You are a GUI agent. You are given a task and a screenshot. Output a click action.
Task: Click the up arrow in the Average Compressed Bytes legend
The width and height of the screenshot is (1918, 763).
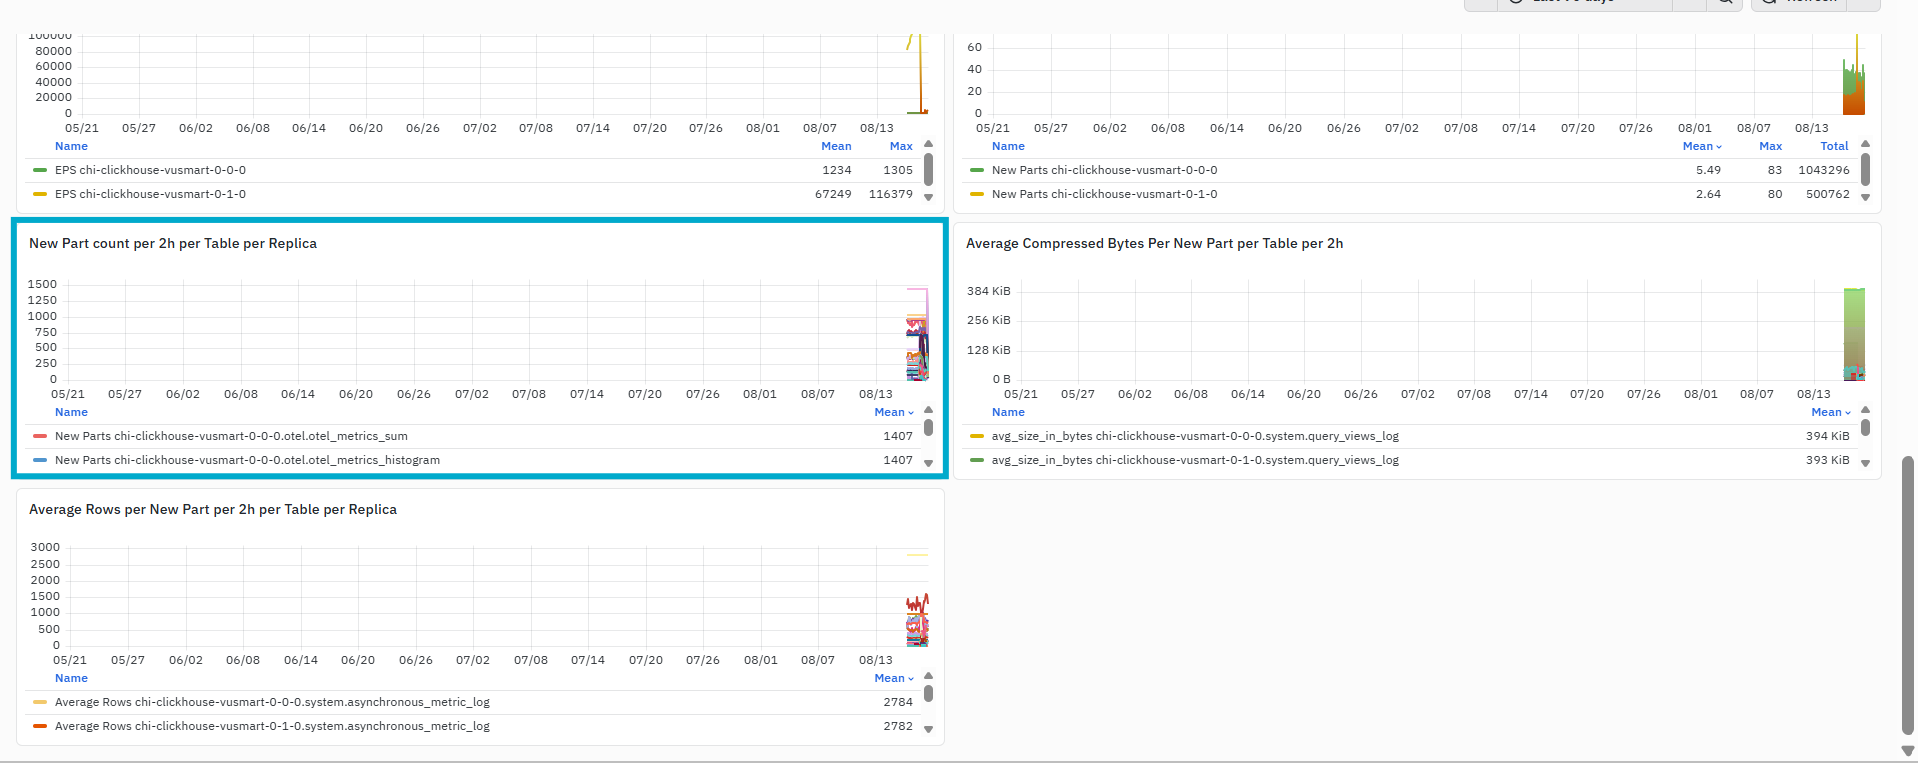1865,410
